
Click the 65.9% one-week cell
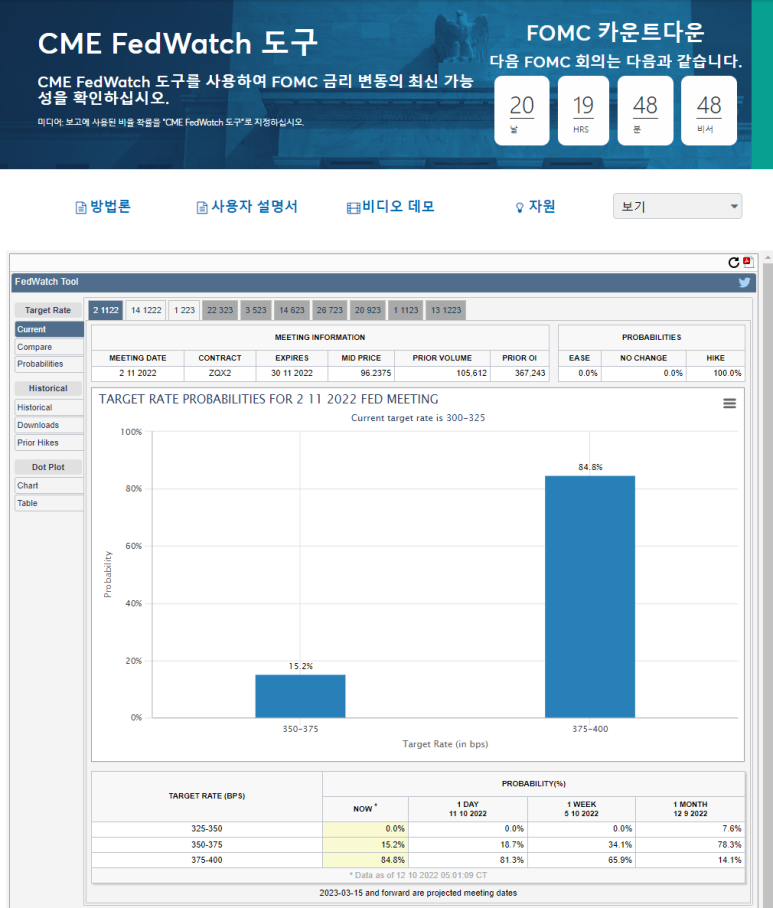581,861
